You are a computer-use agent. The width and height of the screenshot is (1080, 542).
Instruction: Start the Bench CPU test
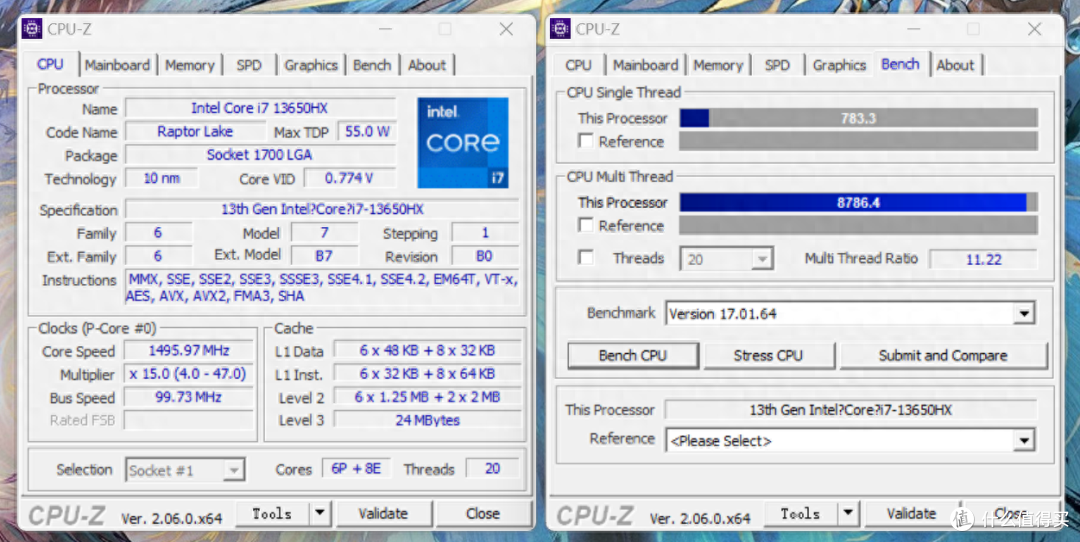(x=633, y=355)
